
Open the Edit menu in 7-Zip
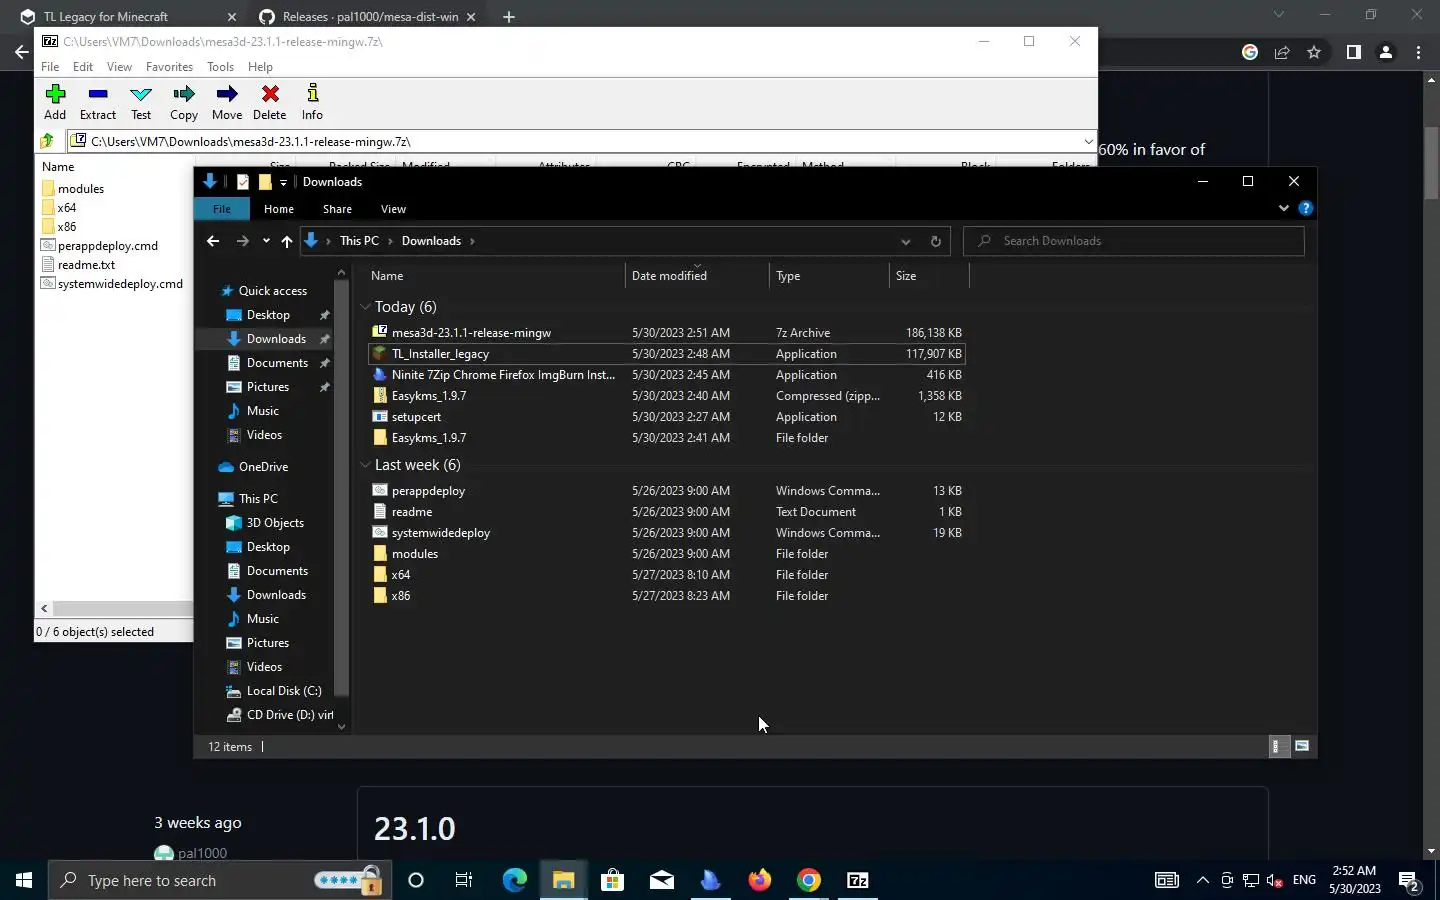pyautogui.click(x=83, y=67)
